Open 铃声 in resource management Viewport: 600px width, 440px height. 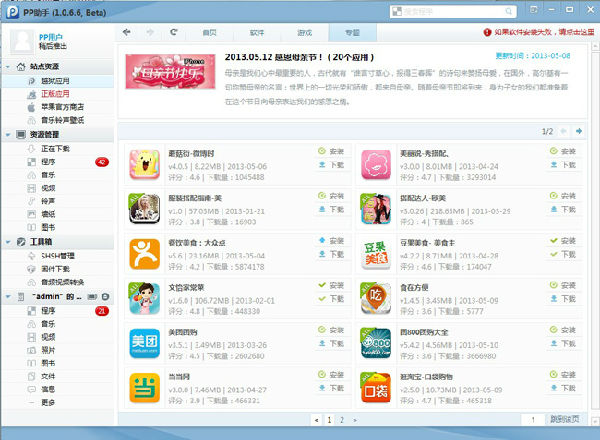(48, 201)
